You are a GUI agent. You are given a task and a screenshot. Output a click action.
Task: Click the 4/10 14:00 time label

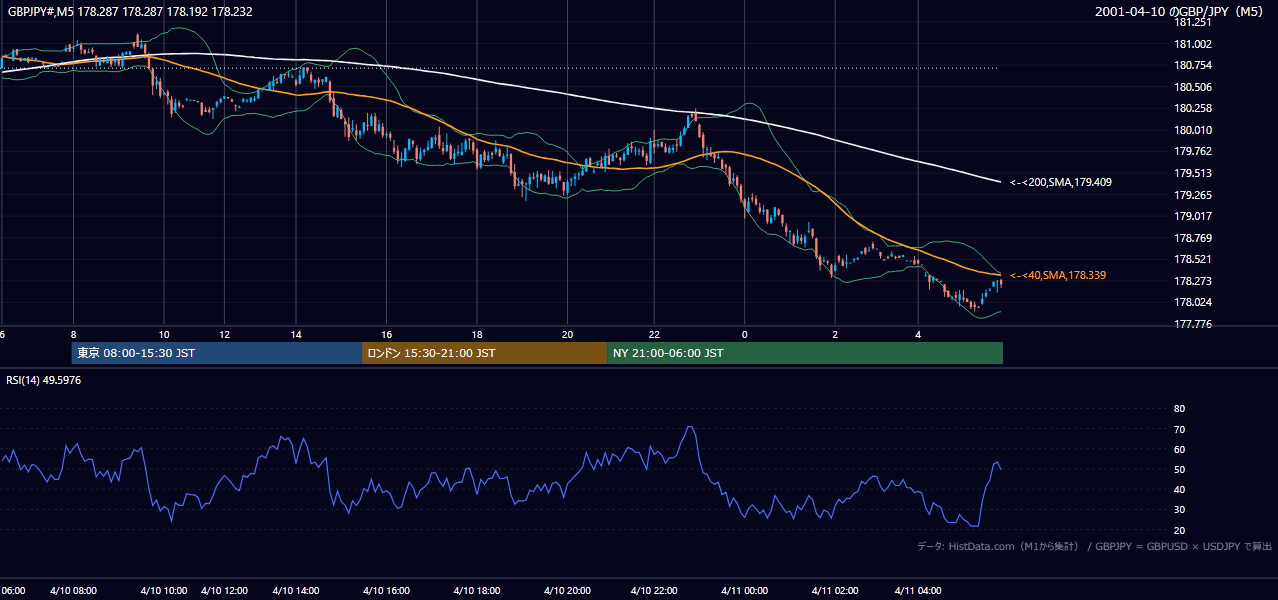pos(296,590)
